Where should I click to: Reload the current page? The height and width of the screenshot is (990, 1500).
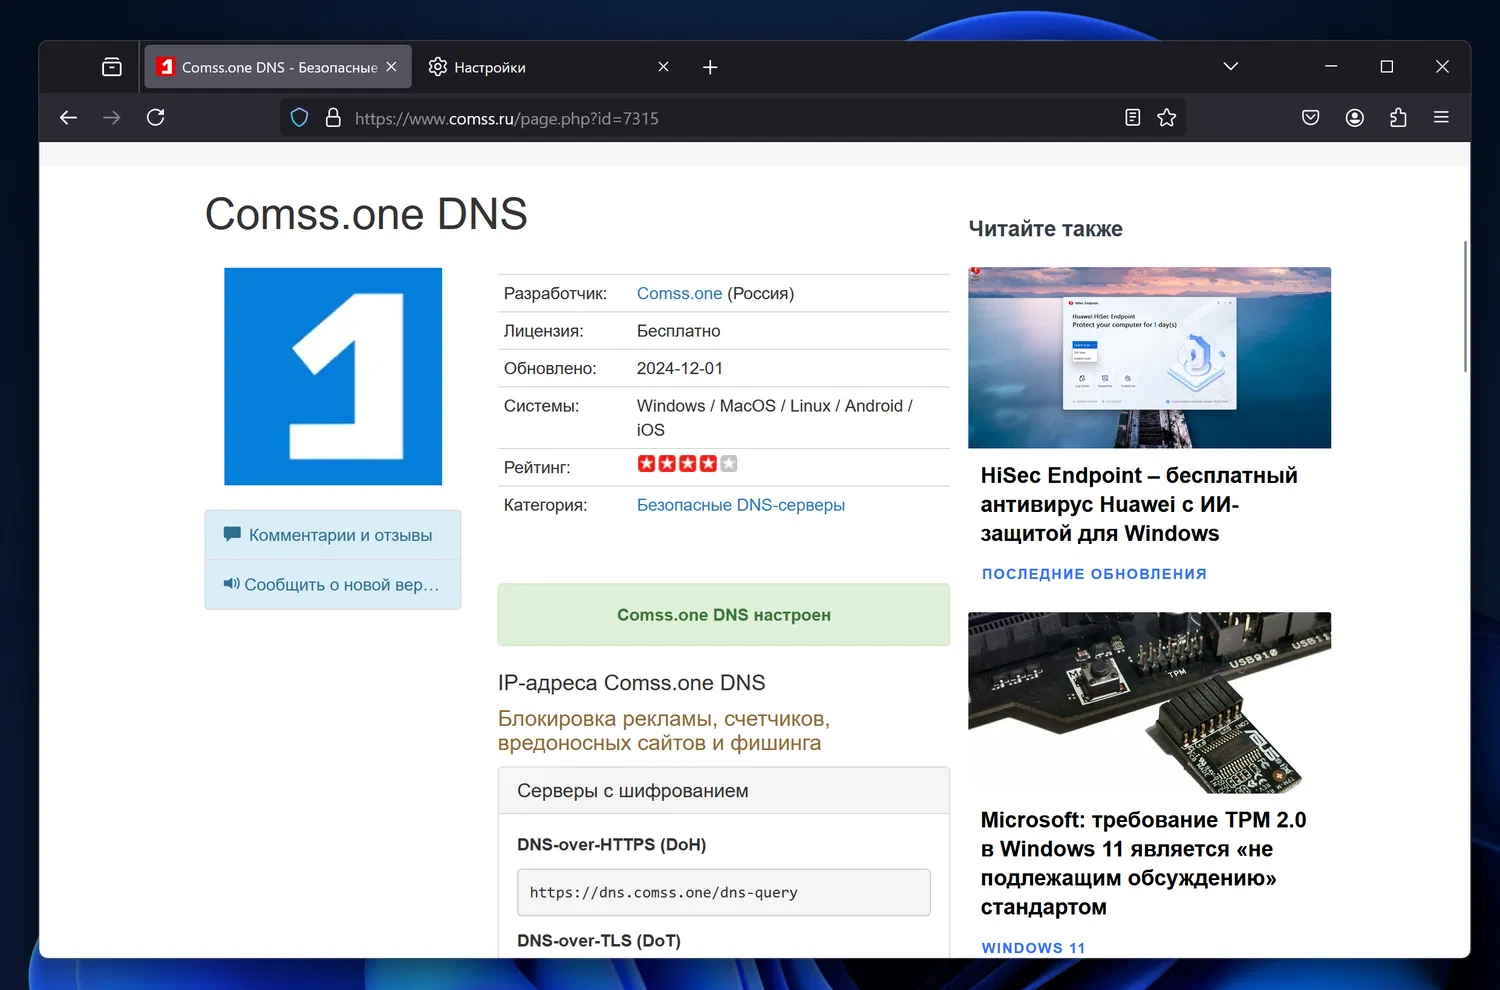[155, 118]
